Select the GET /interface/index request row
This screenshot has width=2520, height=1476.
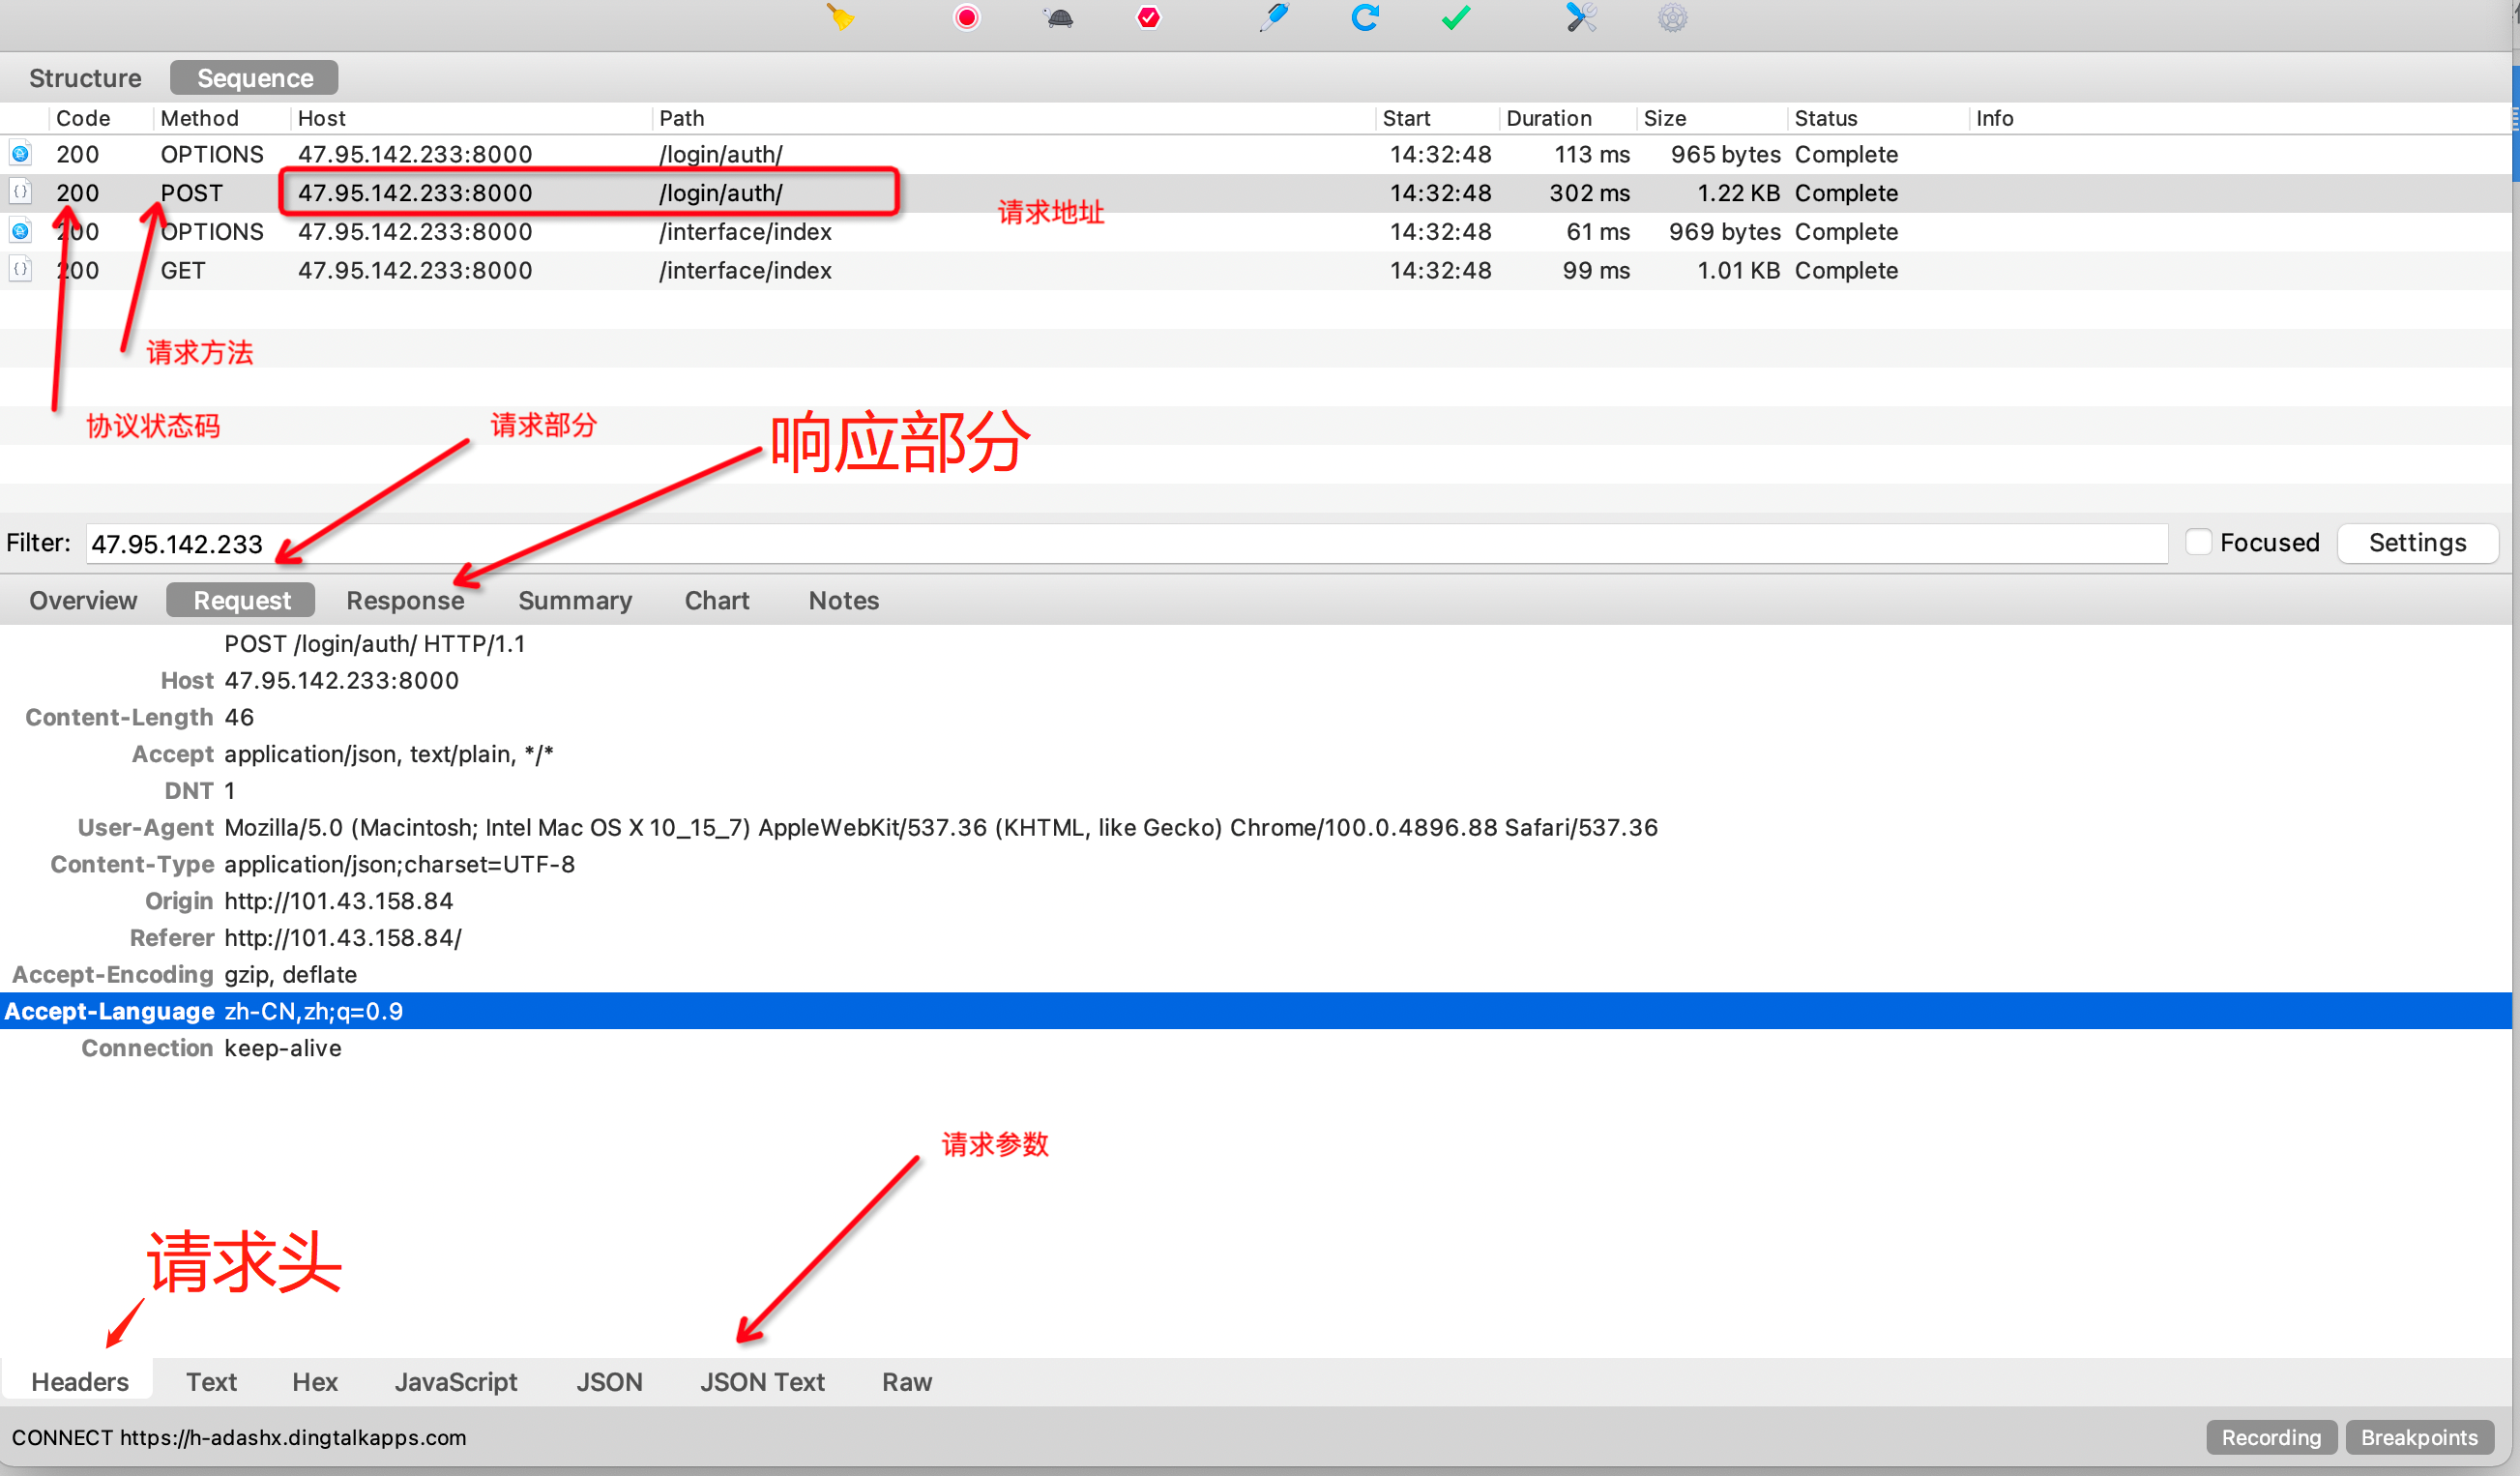coord(745,271)
